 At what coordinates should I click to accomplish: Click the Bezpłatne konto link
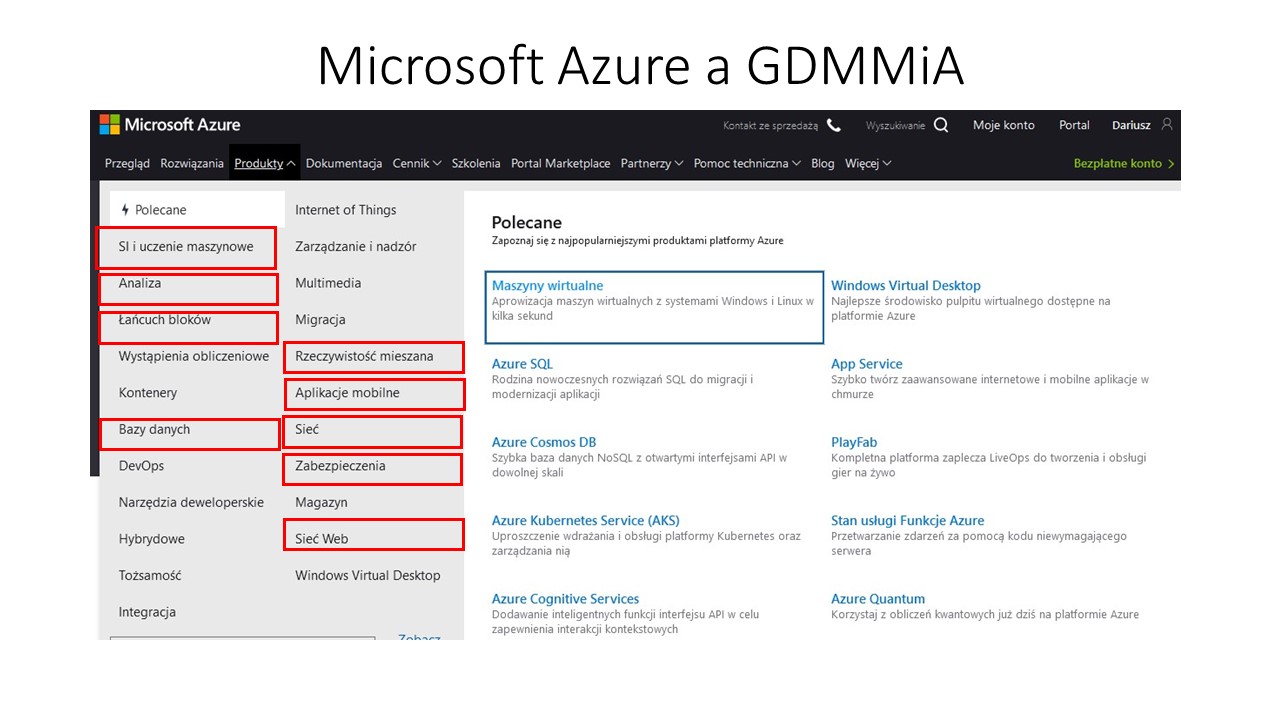coord(1124,163)
